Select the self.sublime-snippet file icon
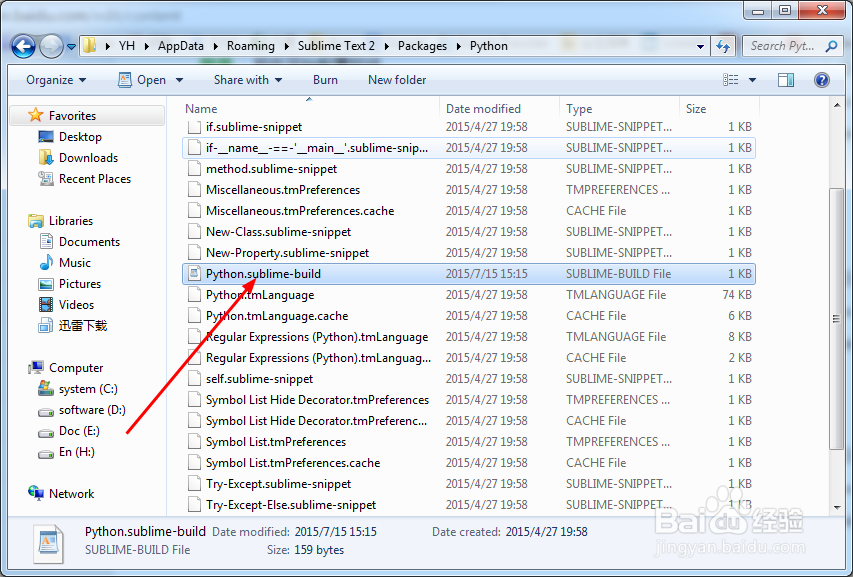The width and height of the screenshot is (853, 577). (x=194, y=379)
